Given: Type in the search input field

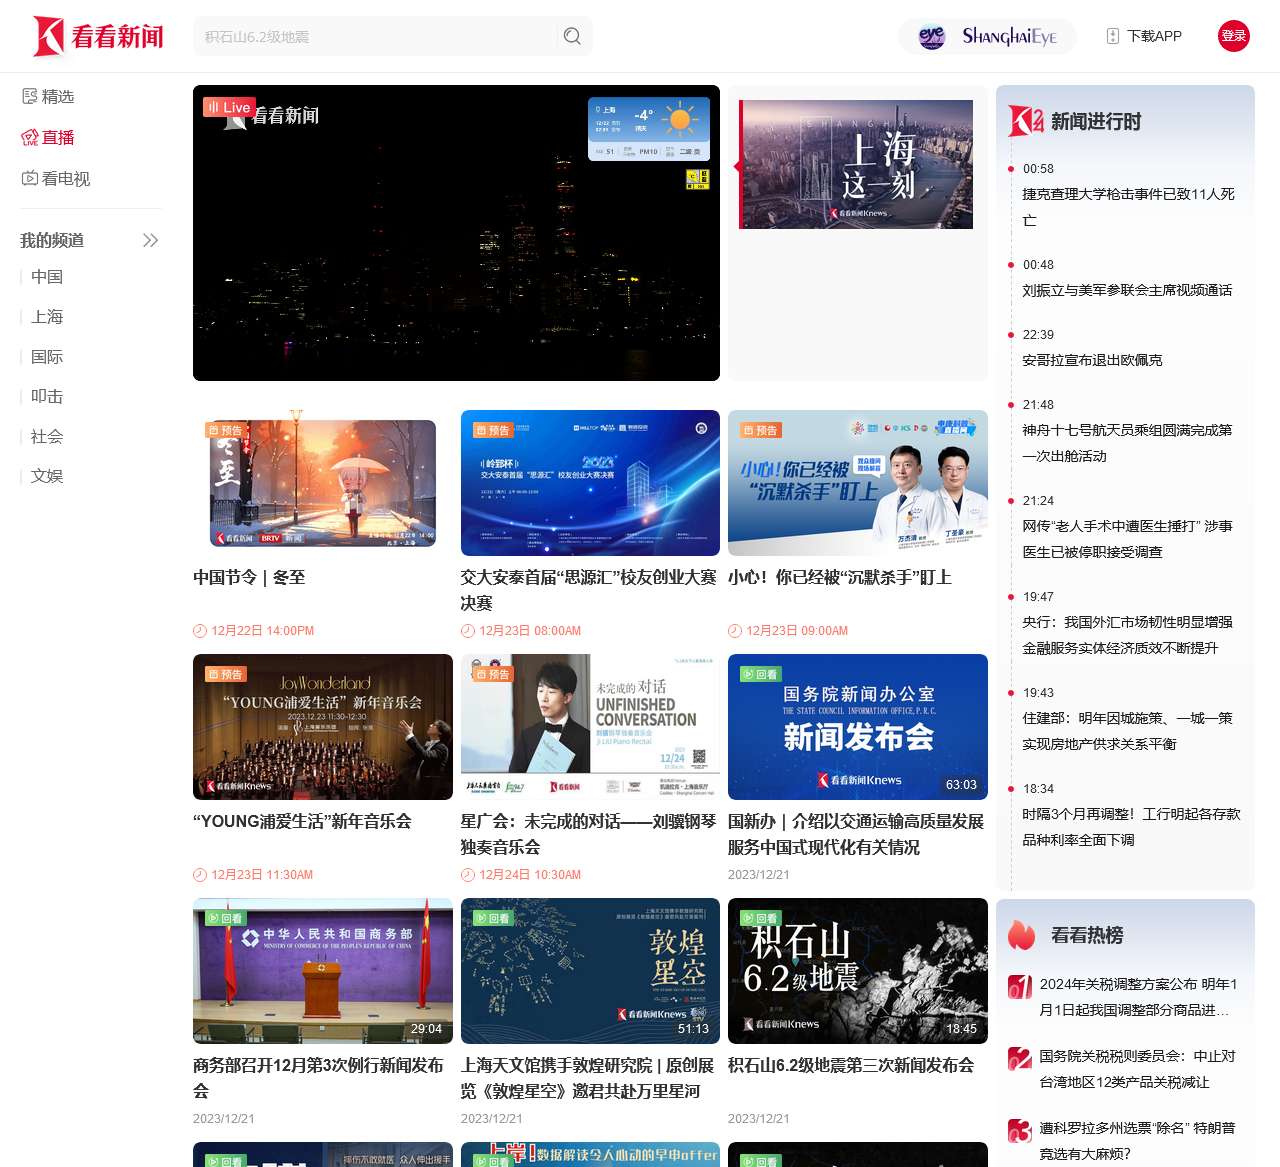Looking at the screenshot, I should (x=375, y=36).
